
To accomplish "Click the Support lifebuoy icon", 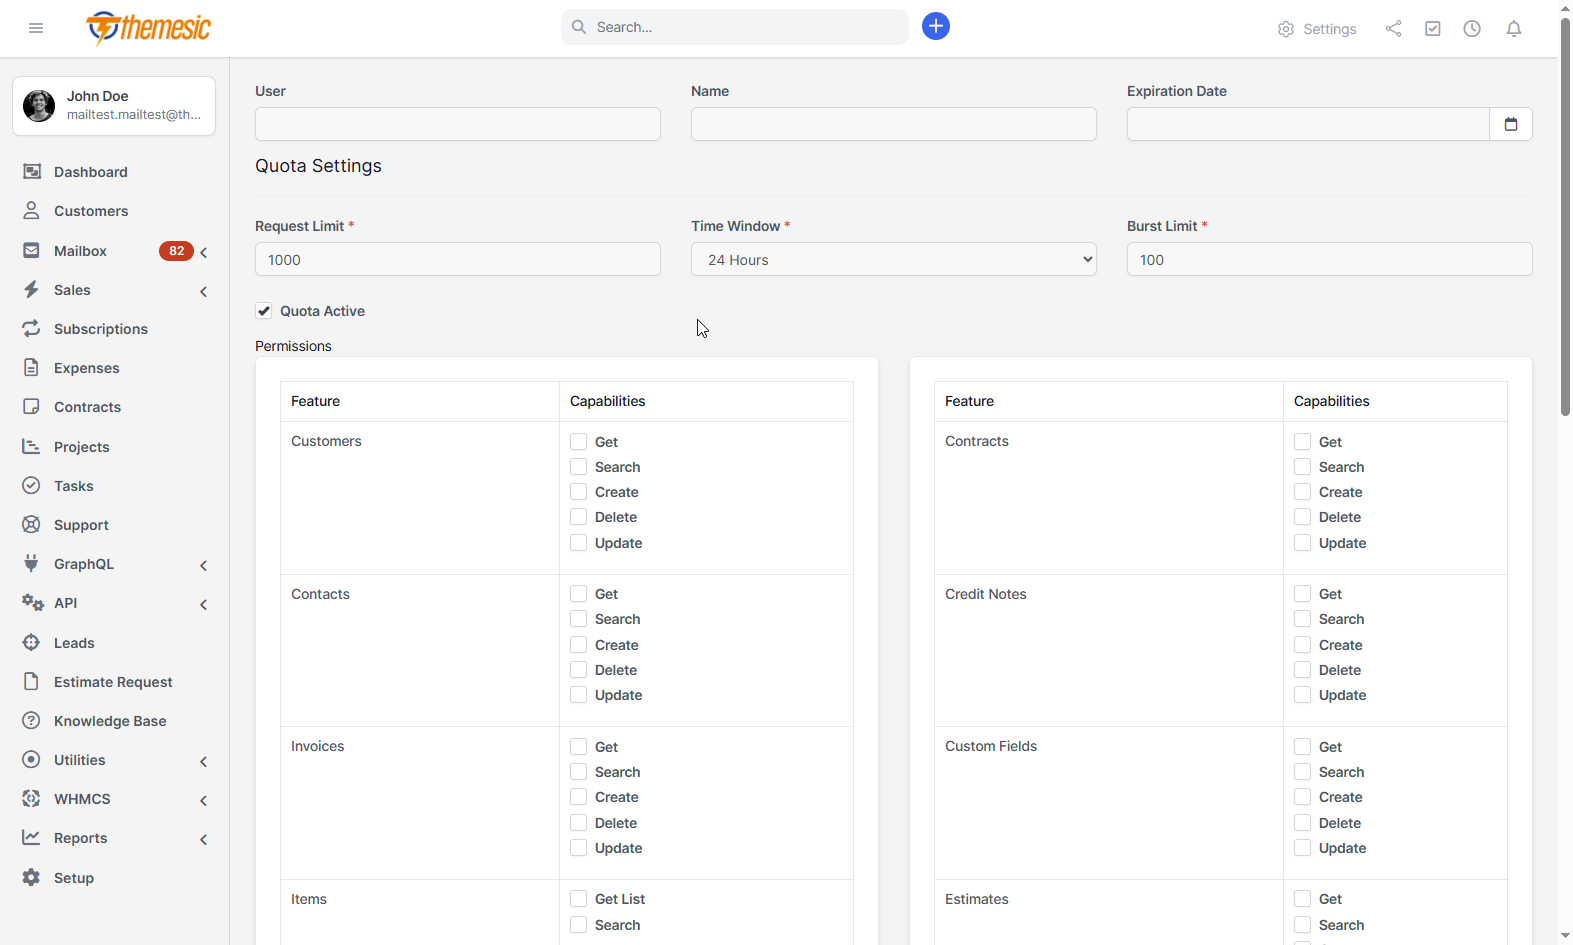I will pos(32,524).
